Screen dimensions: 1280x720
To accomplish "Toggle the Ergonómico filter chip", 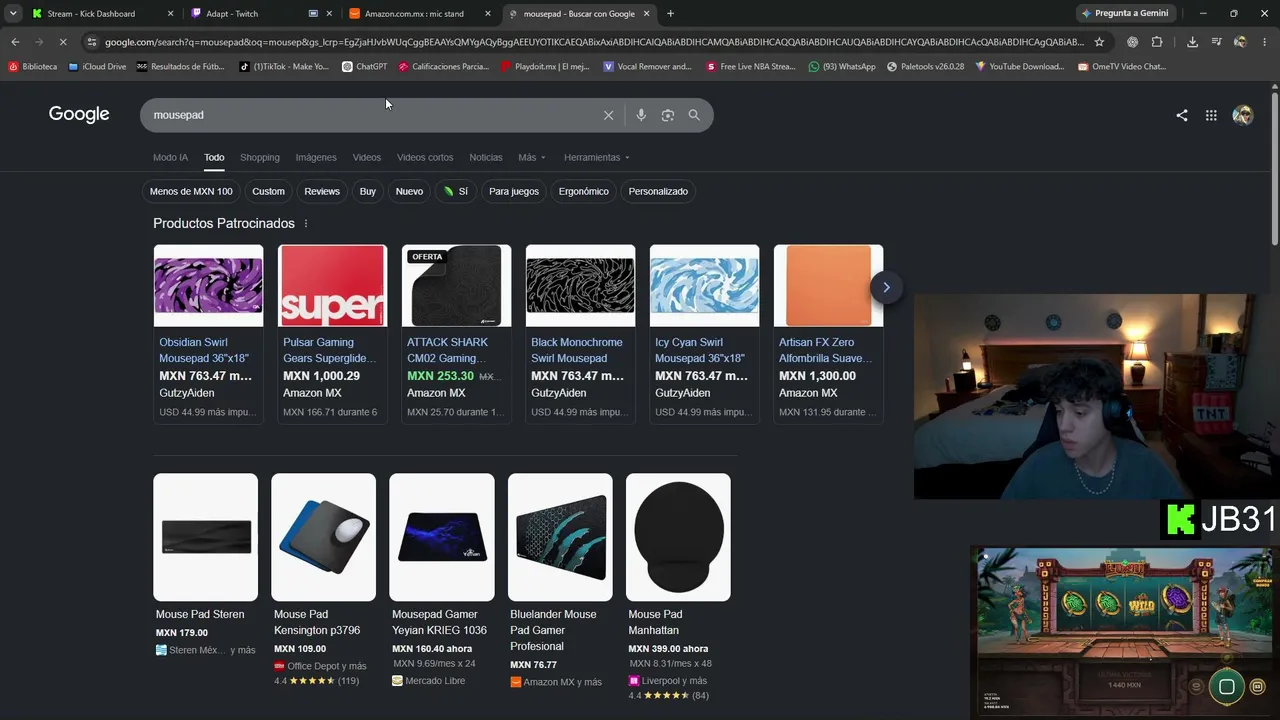I will (584, 191).
